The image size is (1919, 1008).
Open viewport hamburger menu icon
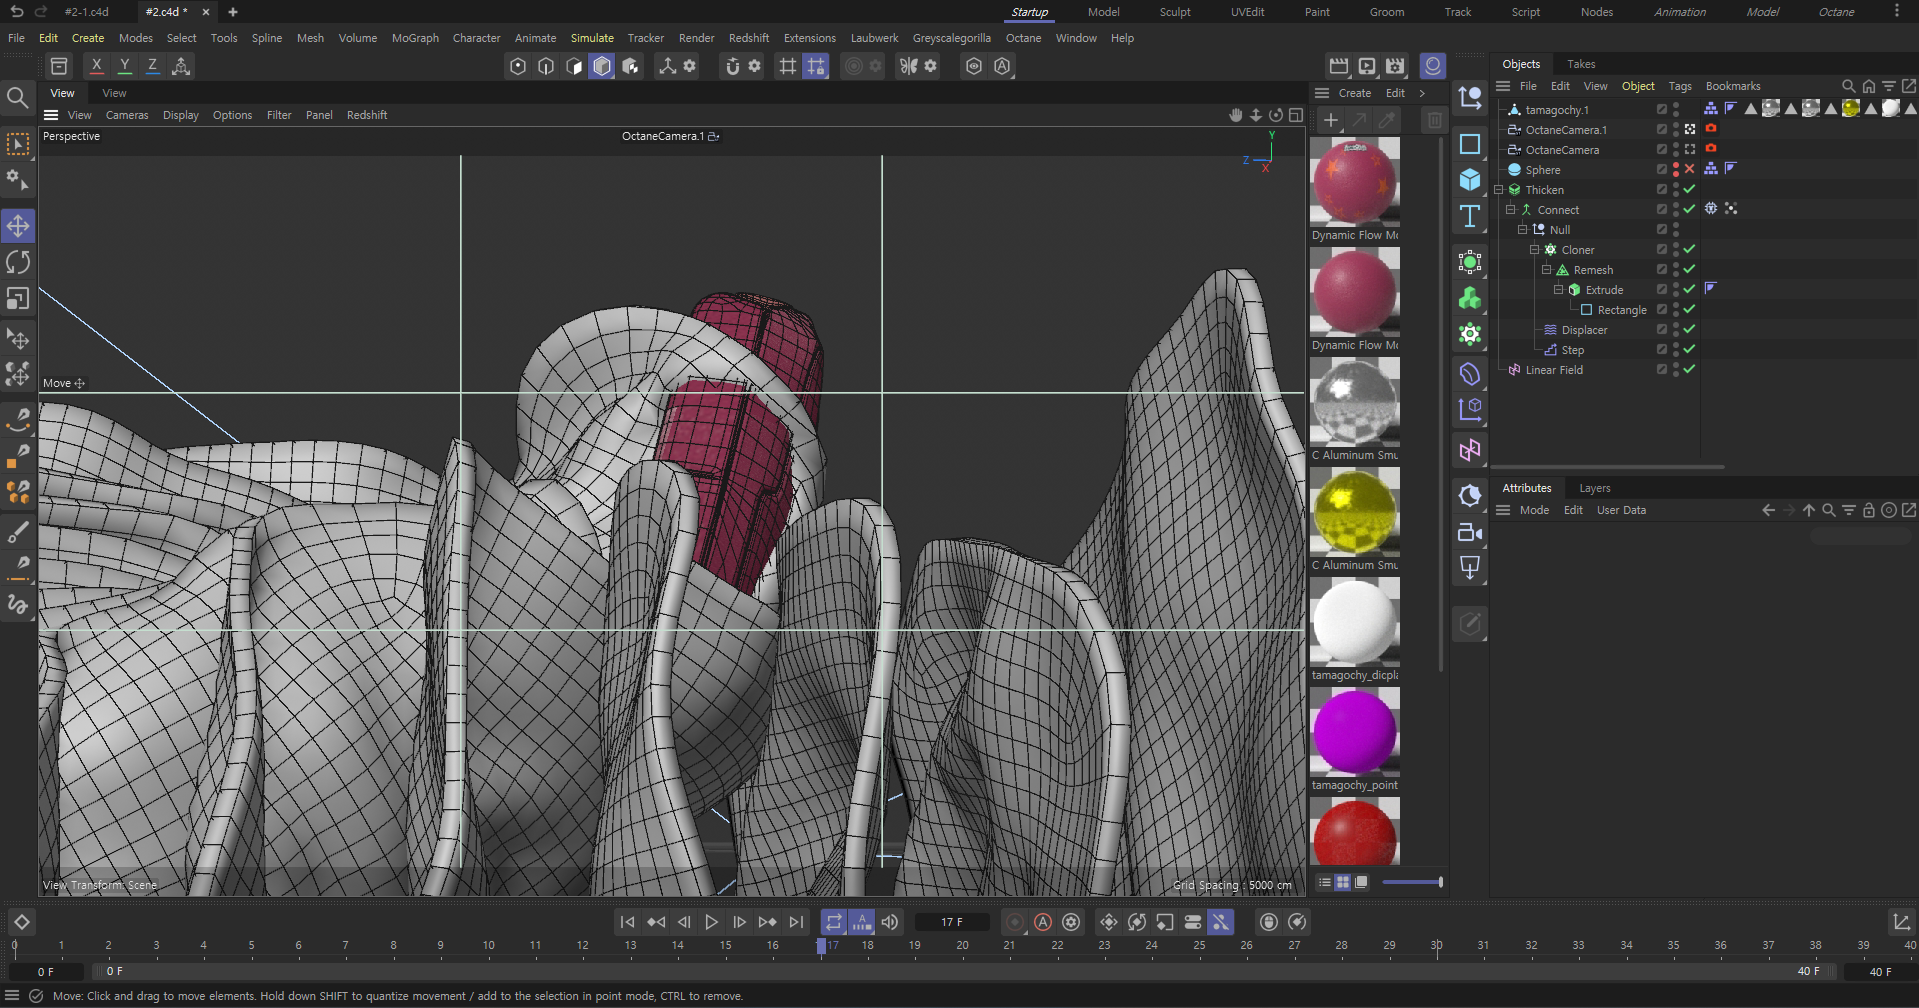tap(51, 115)
